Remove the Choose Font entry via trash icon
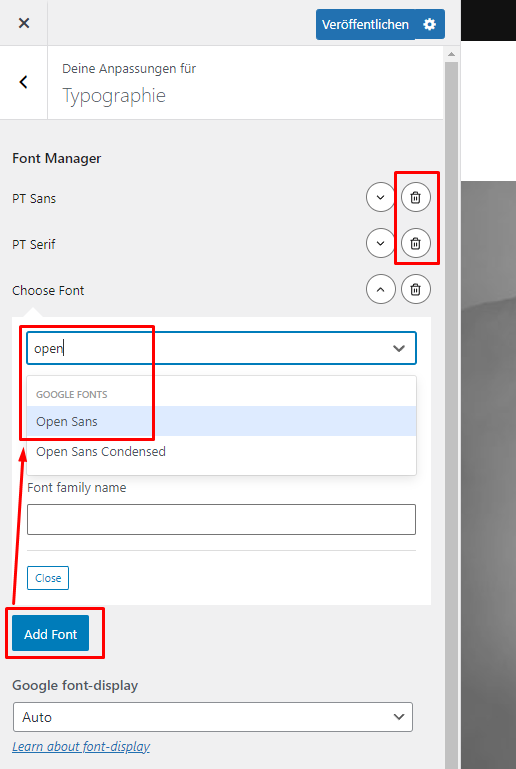 coord(415,289)
